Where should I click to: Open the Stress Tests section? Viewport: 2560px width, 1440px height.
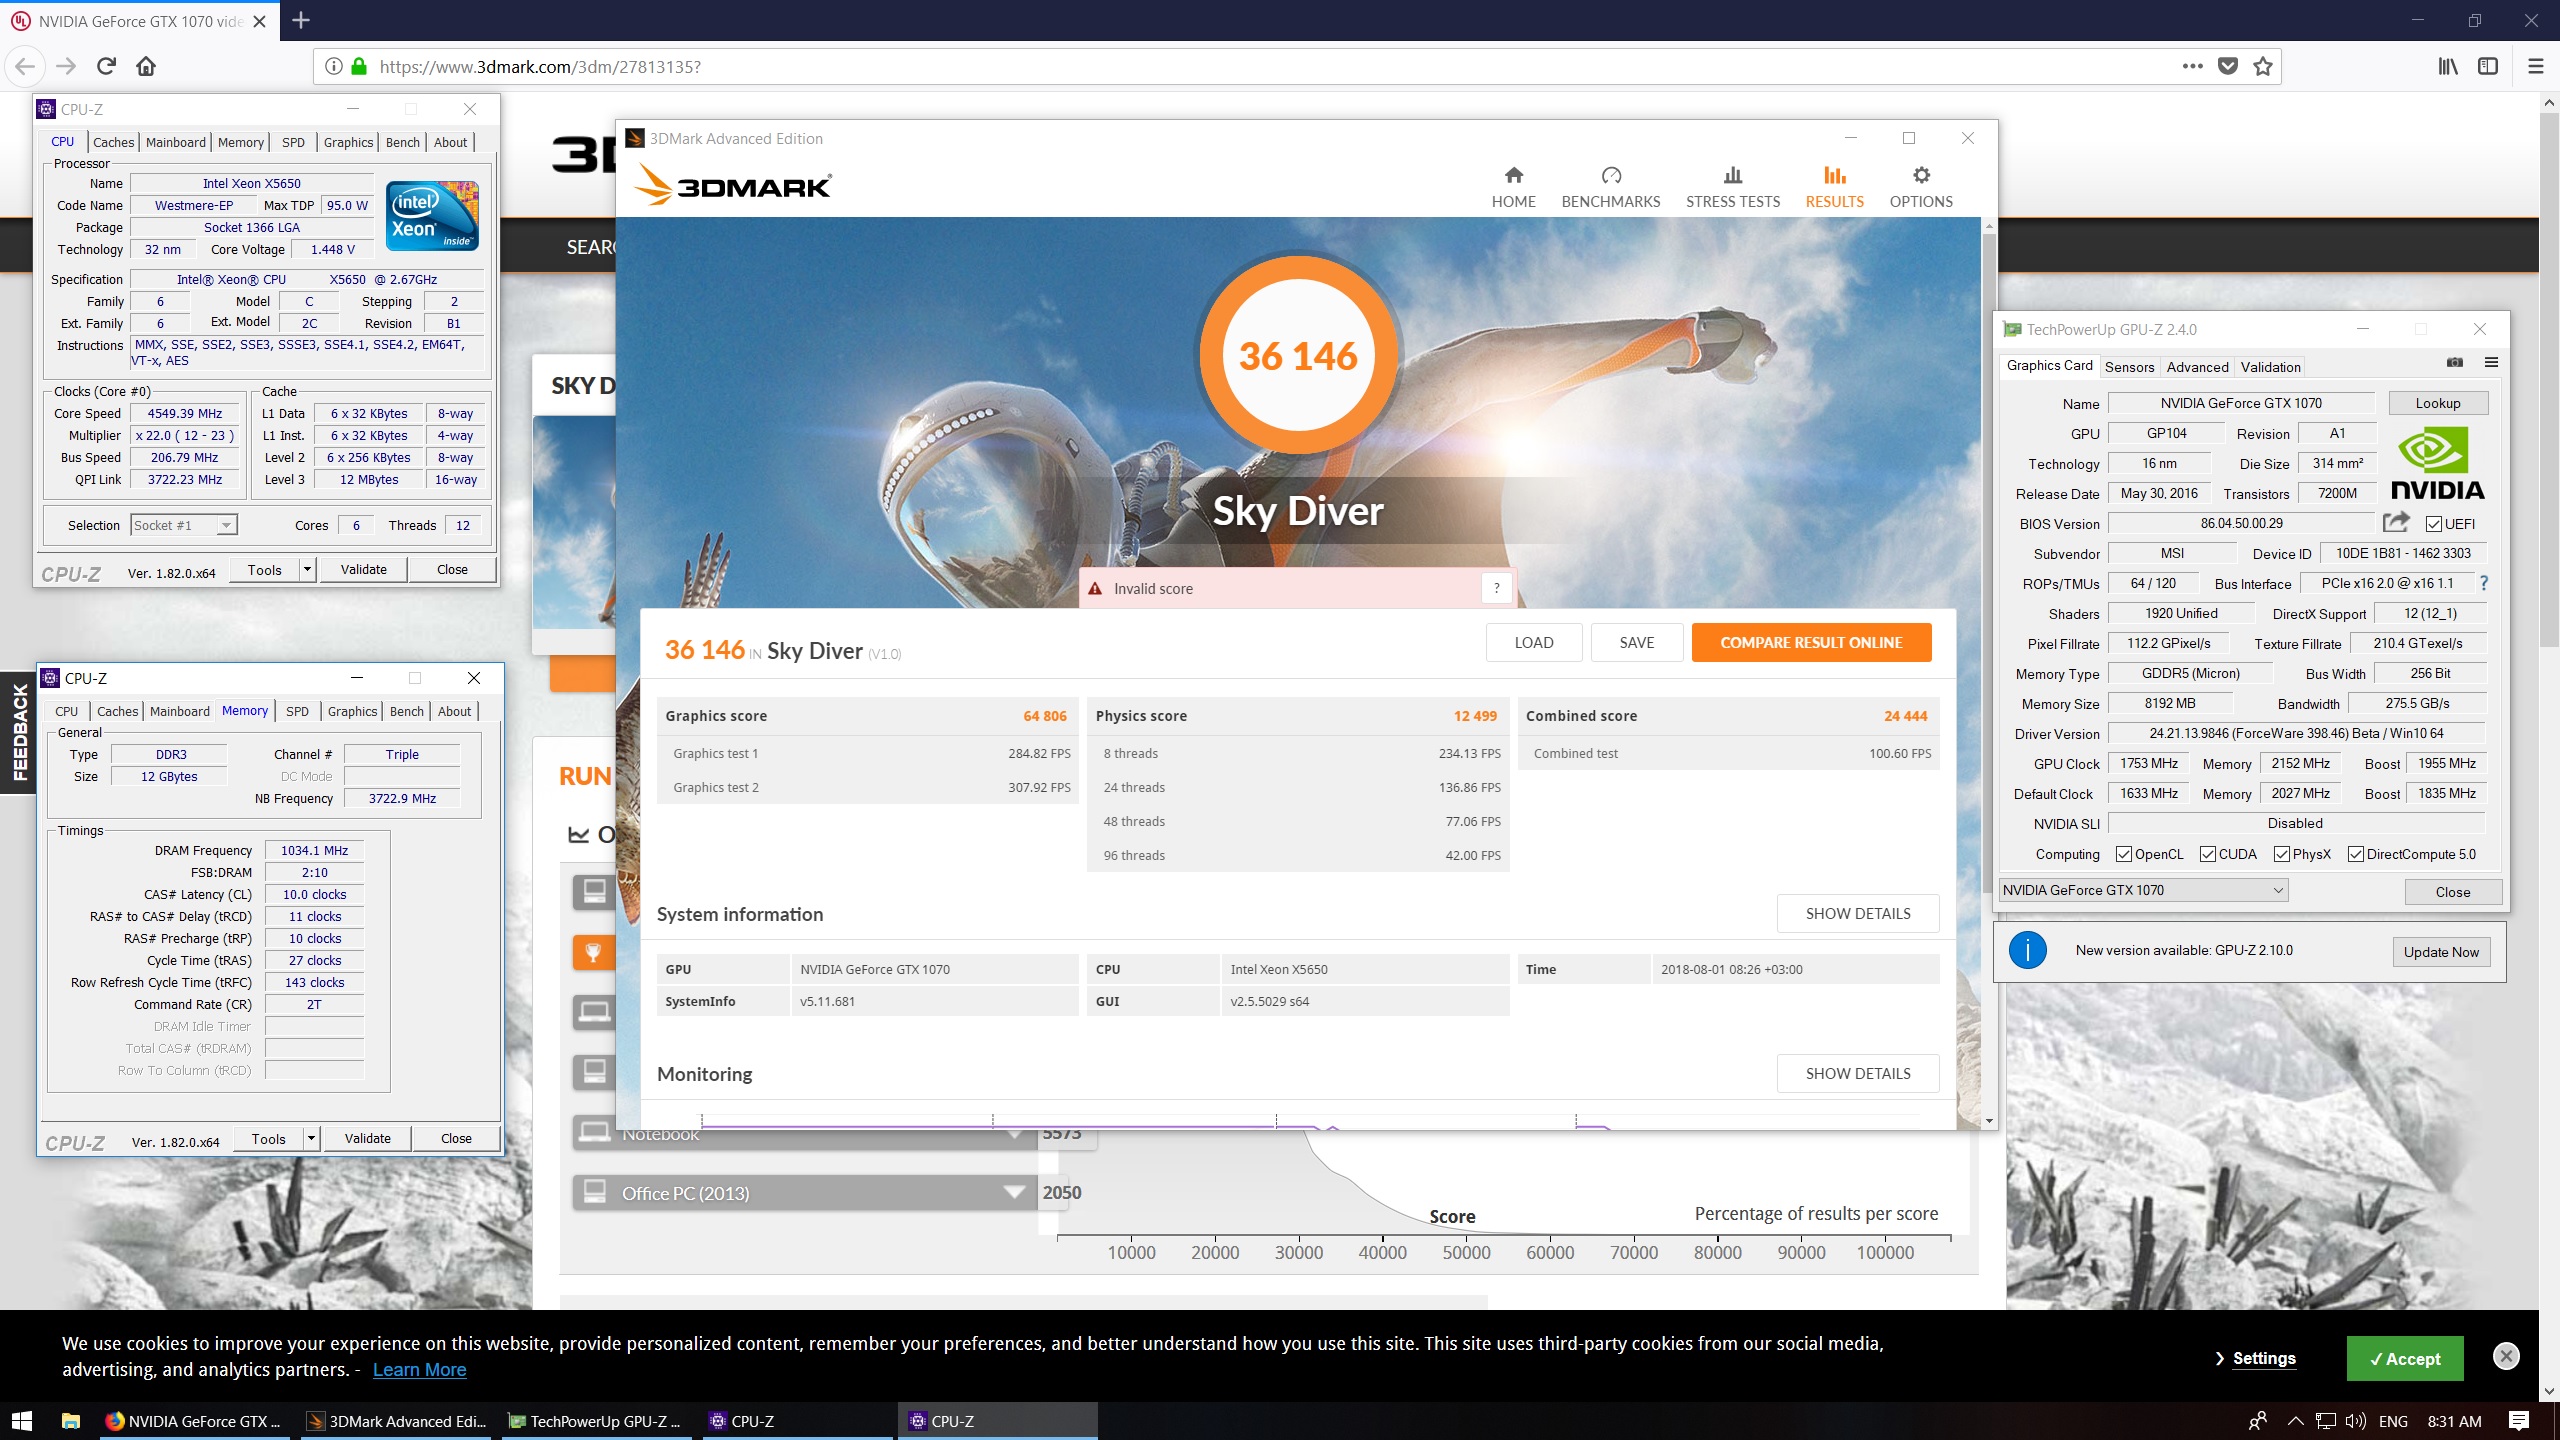[1732, 187]
